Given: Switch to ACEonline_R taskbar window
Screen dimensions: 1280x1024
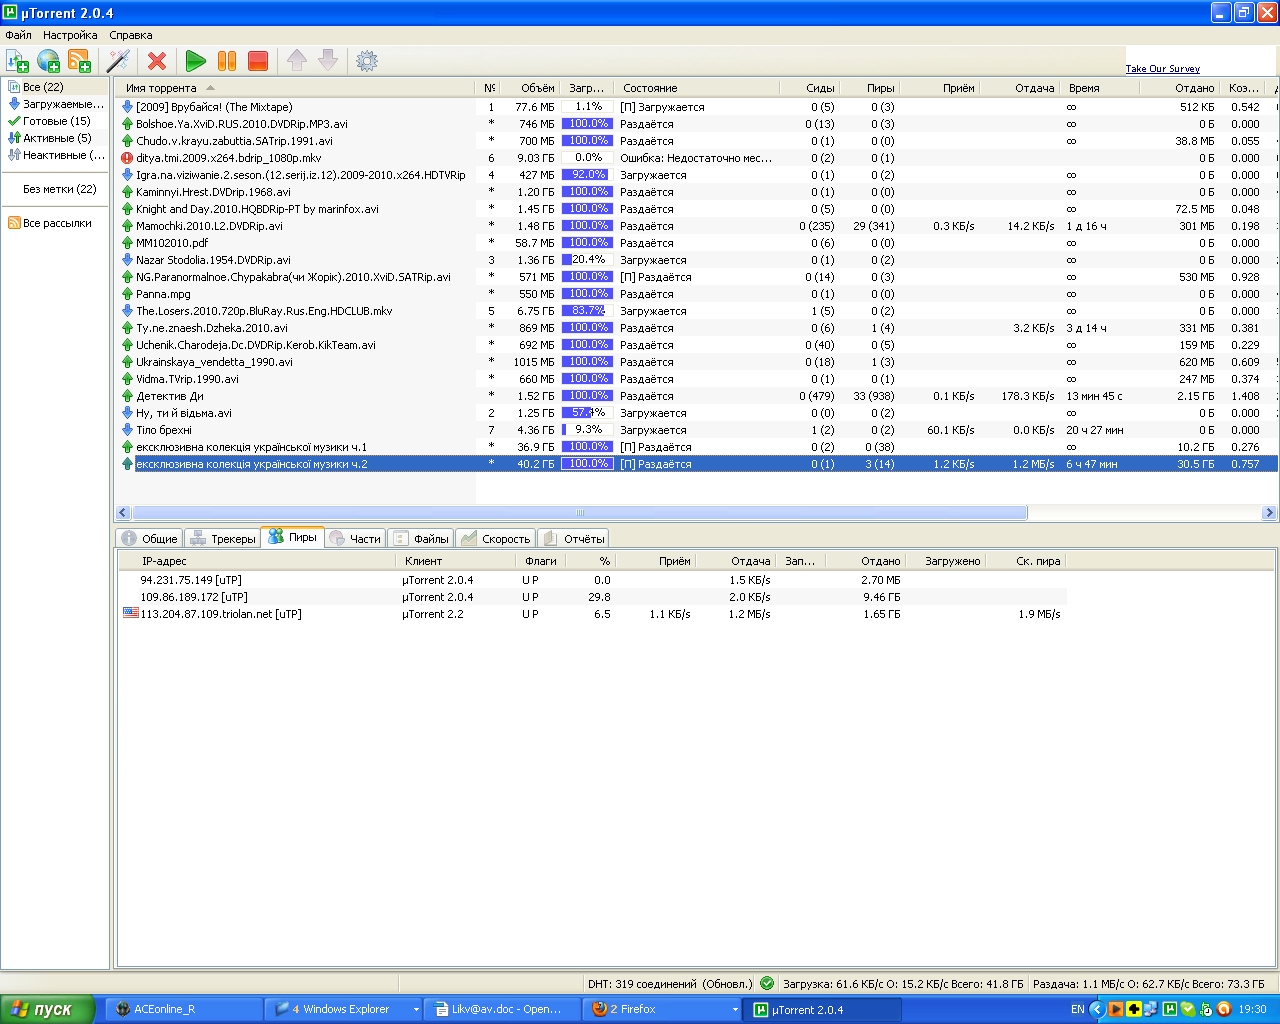Looking at the screenshot, I should (185, 1009).
